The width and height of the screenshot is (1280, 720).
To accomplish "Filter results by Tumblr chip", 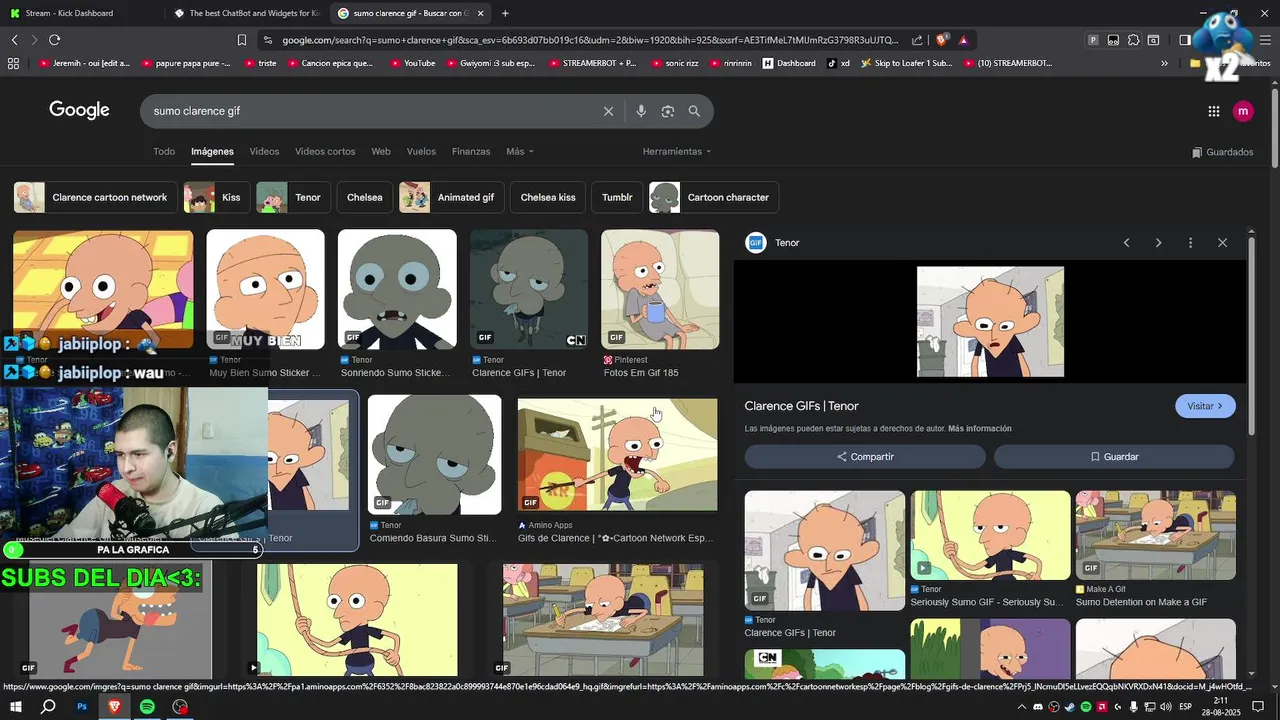I will pyautogui.click(x=617, y=197).
